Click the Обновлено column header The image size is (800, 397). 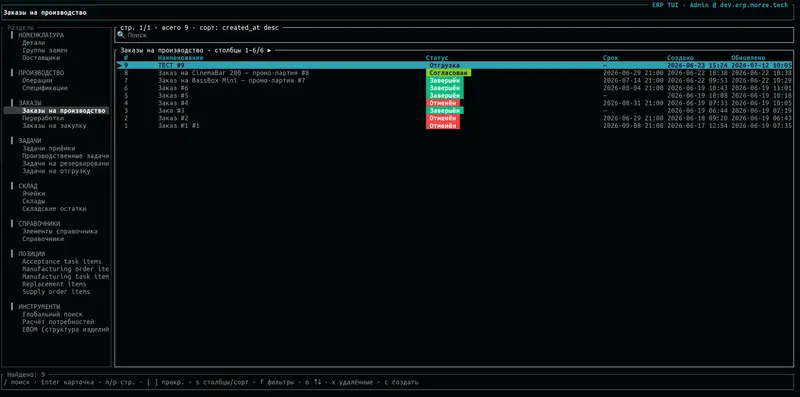click(748, 58)
